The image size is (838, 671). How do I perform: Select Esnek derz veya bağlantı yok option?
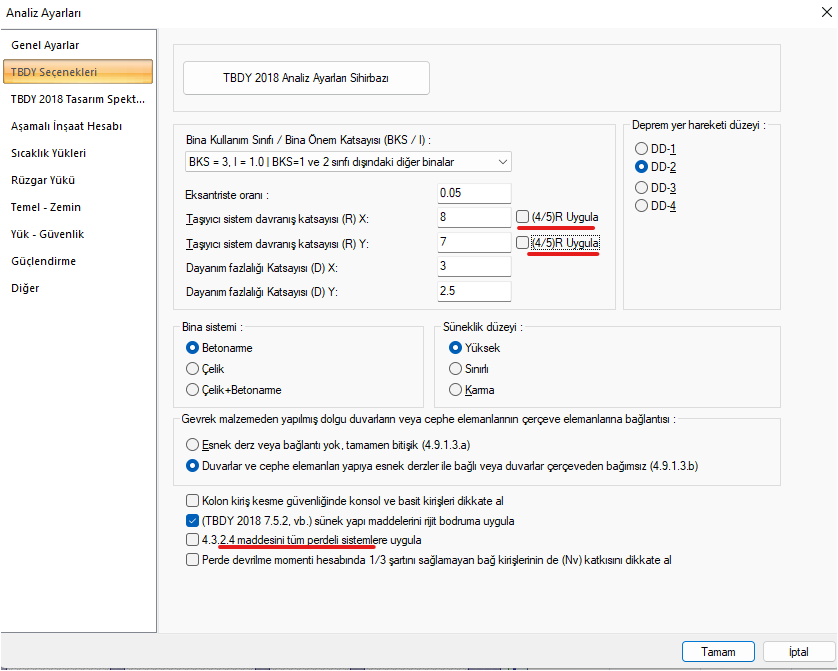193,444
